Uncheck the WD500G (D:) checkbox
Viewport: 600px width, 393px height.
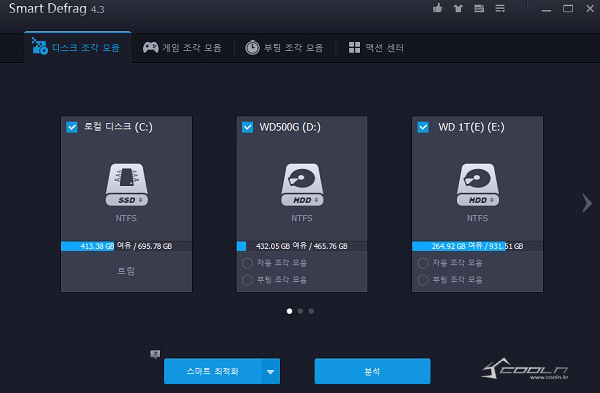(x=248, y=127)
